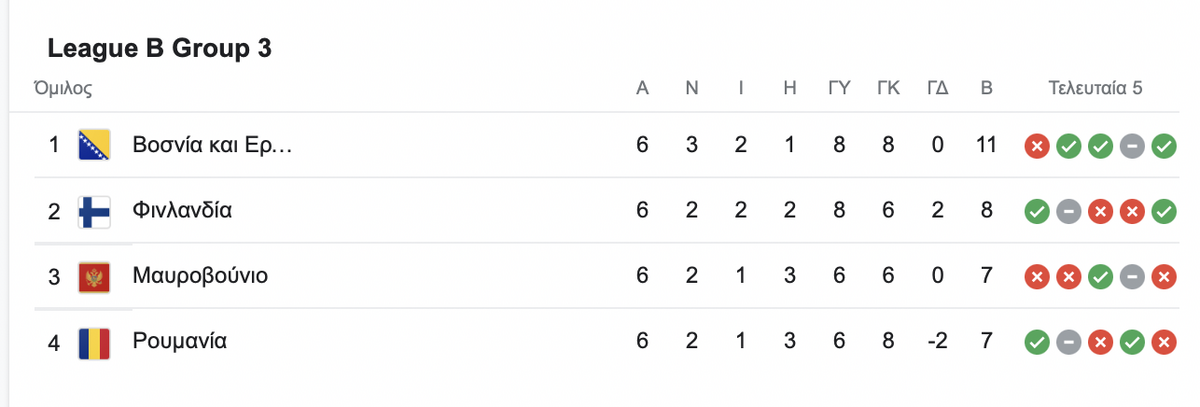Click the Τελευταία 5 column header
Image resolution: width=1200 pixels, height=407 pixels.
pyautogui.click(x=1095, y=88)
